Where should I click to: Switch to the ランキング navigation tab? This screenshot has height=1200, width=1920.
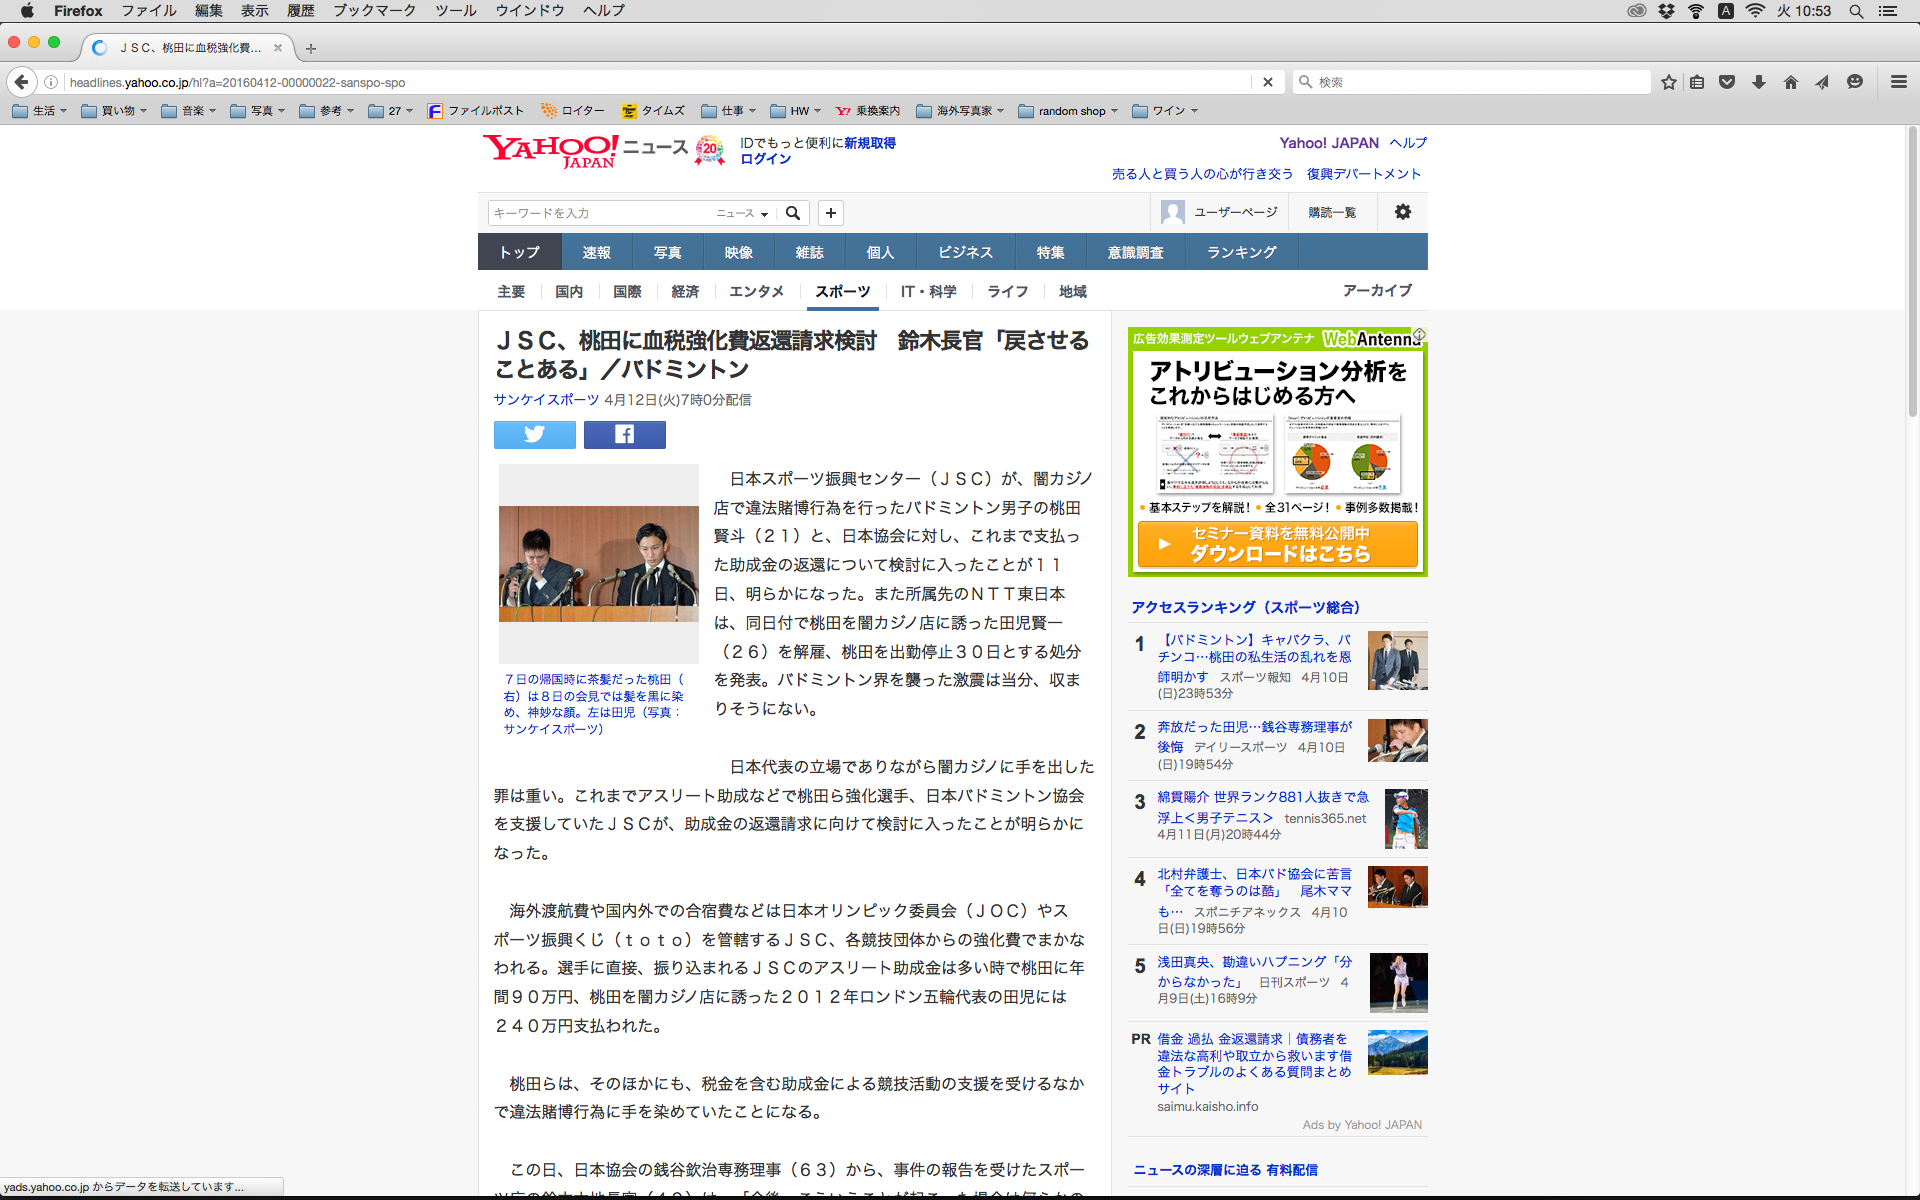pyautogui.click(x=1241, y=252)
